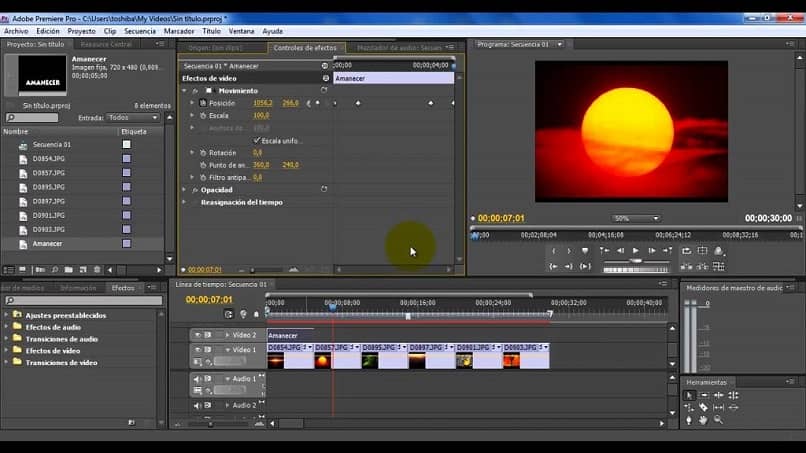Open the Secuencia menu
Viewport: 806px width, 453px height.
(x=140, y=31)
